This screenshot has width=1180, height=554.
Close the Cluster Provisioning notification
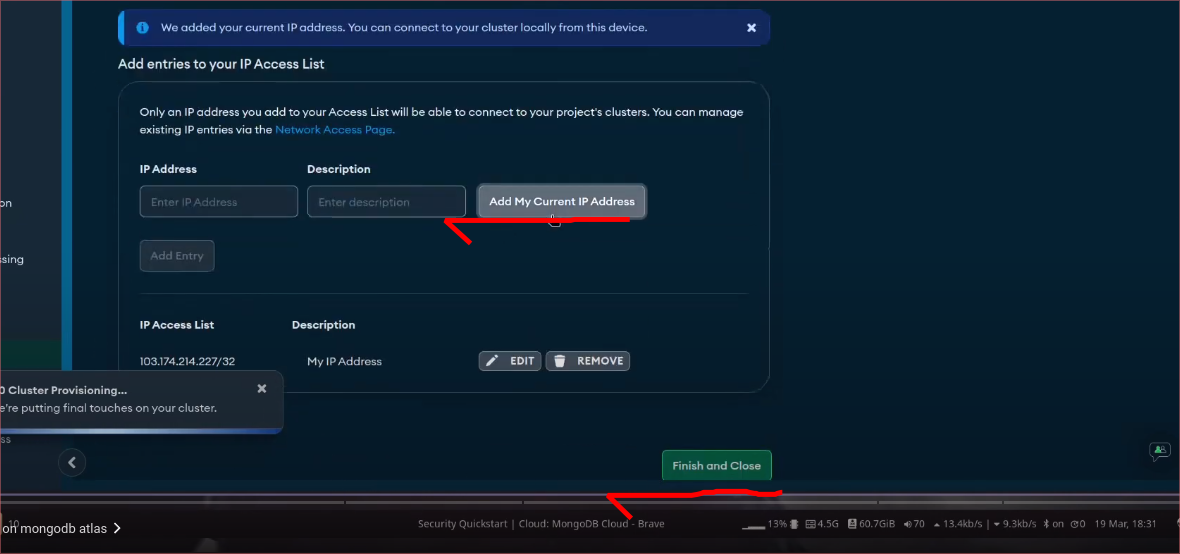pos(262,389)
